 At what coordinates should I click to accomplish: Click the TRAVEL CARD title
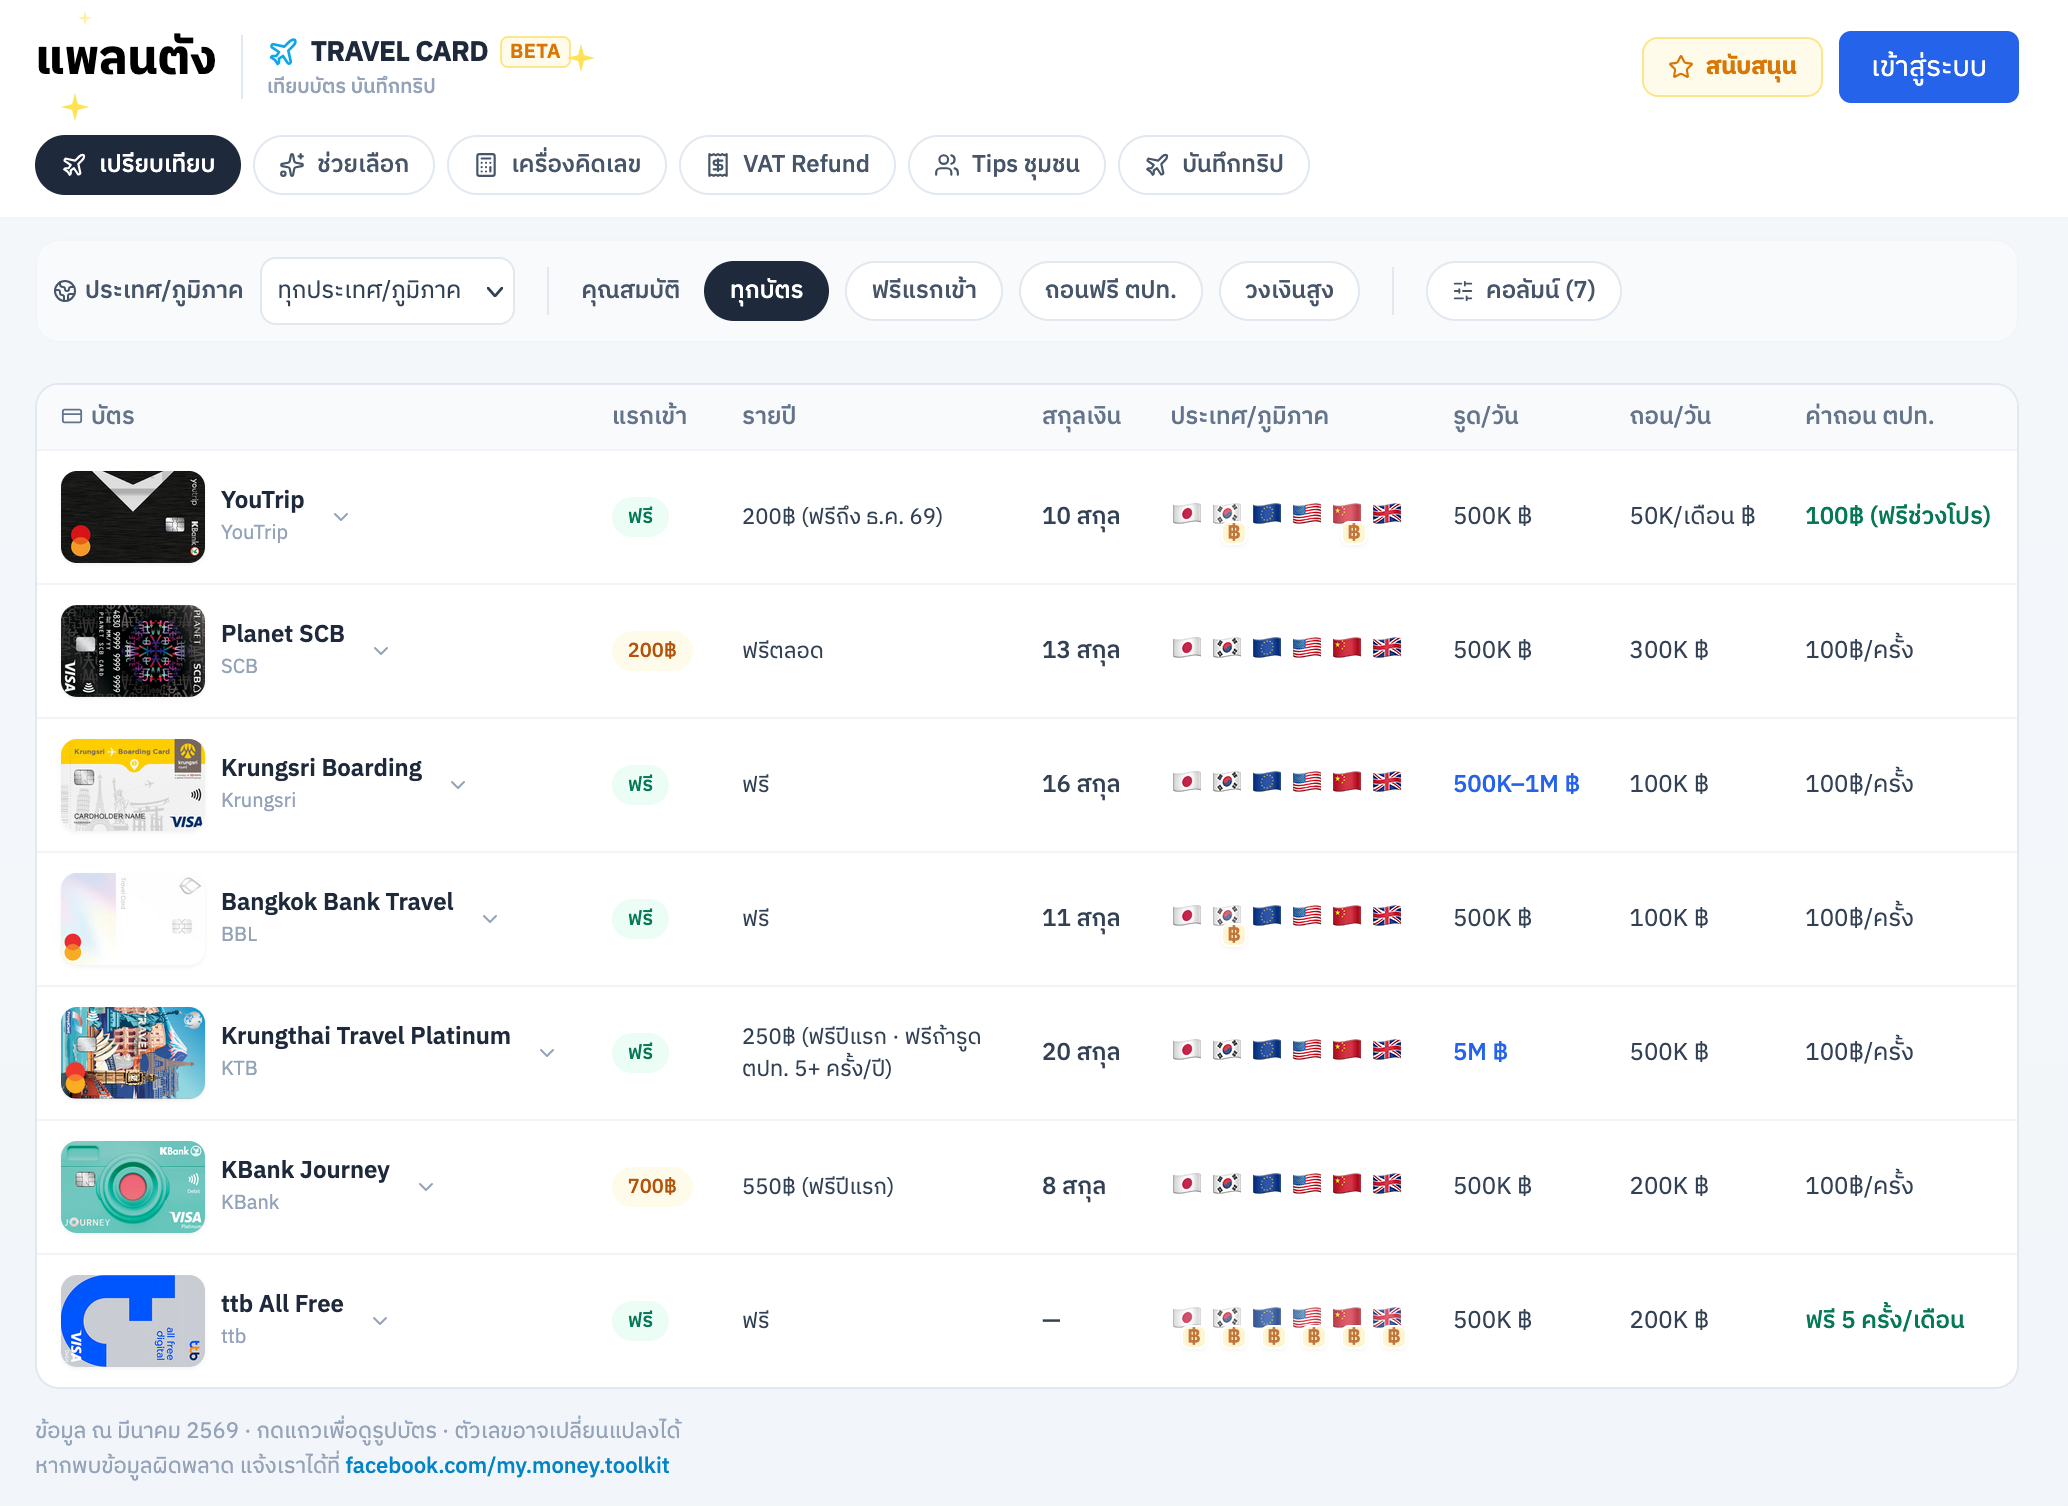click(399, 52)
